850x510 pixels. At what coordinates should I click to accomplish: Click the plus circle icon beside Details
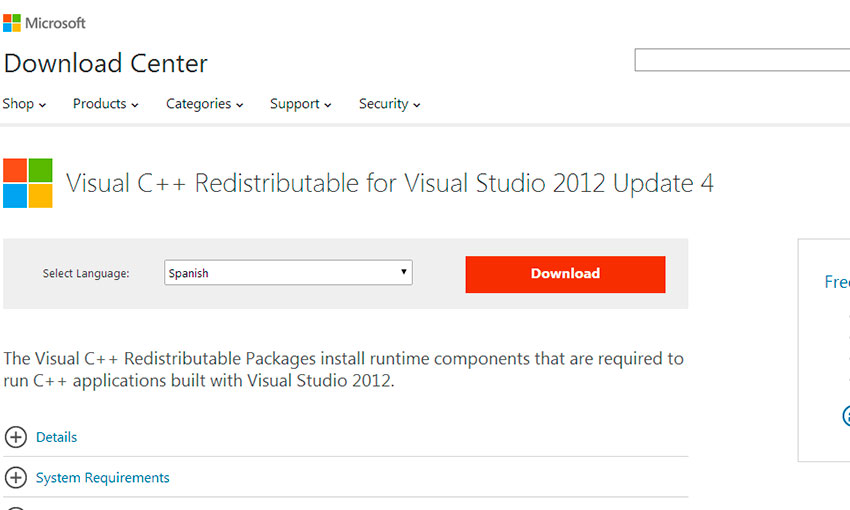pos(16,437)
